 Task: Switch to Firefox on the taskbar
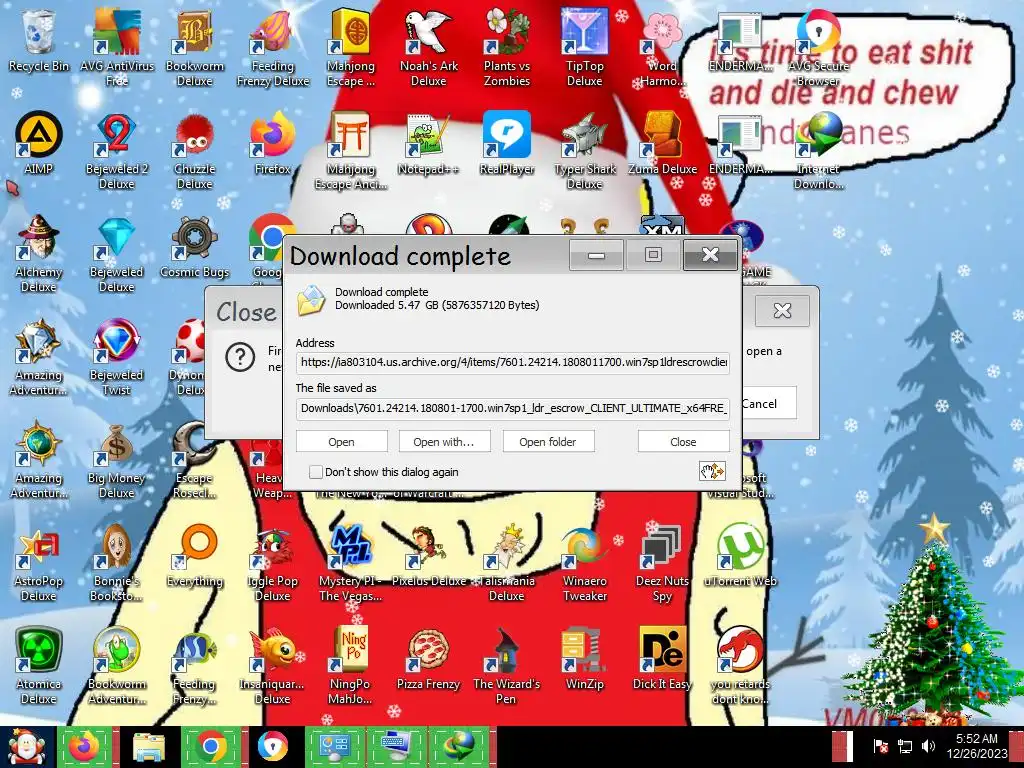click(x=86, y=747)
